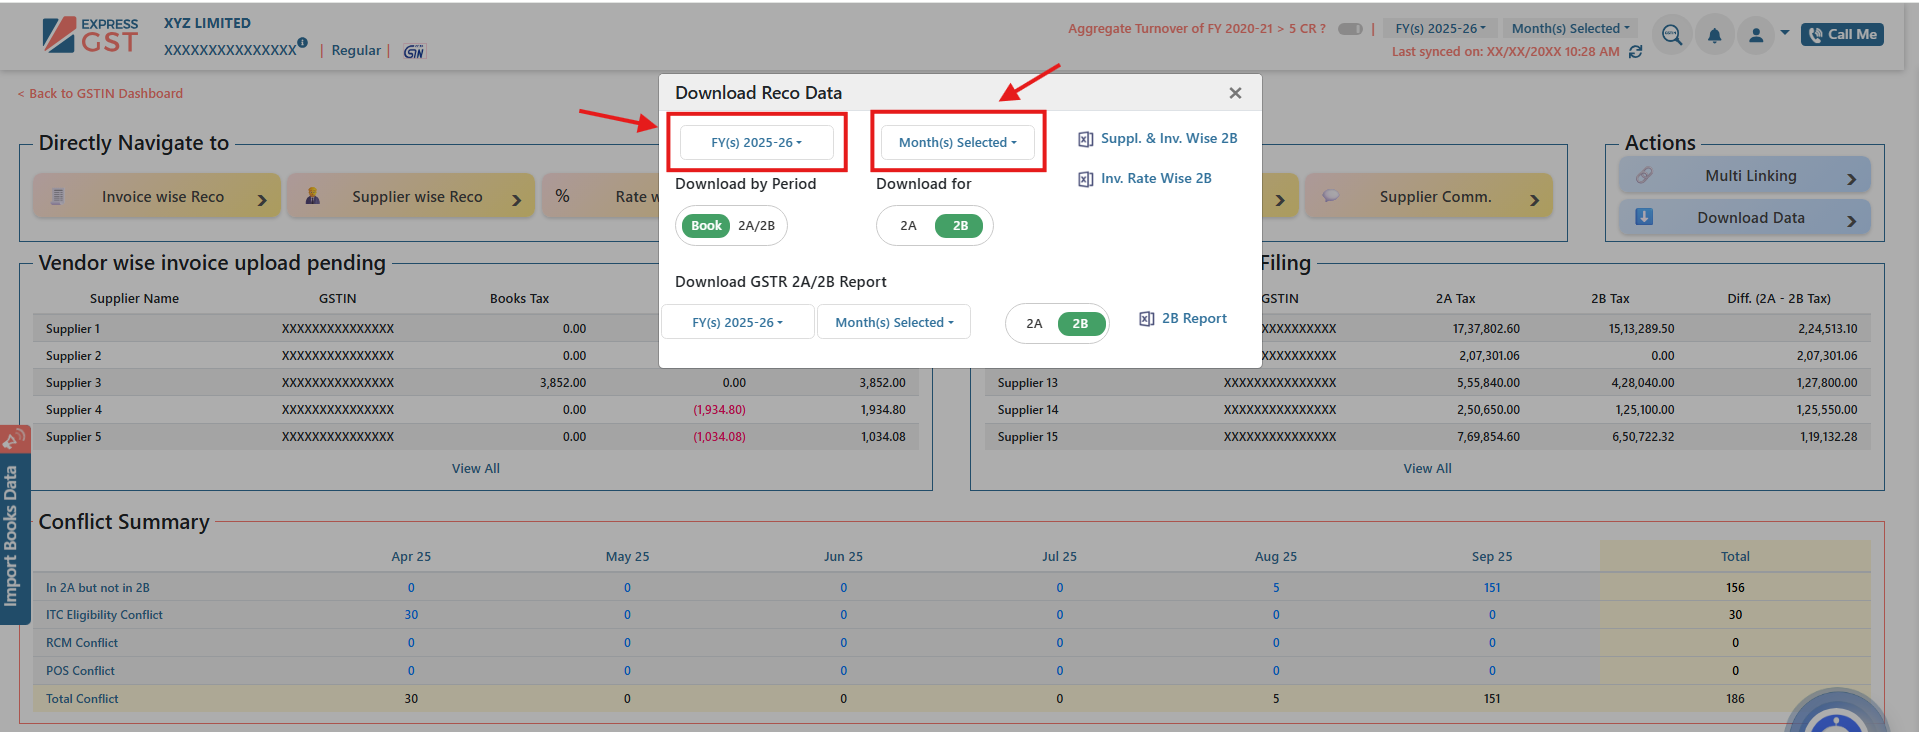Click Excel icon for Inv. Rate Wise 2B
Screen dimensions: 1919x732
(x=1085, y=179)
